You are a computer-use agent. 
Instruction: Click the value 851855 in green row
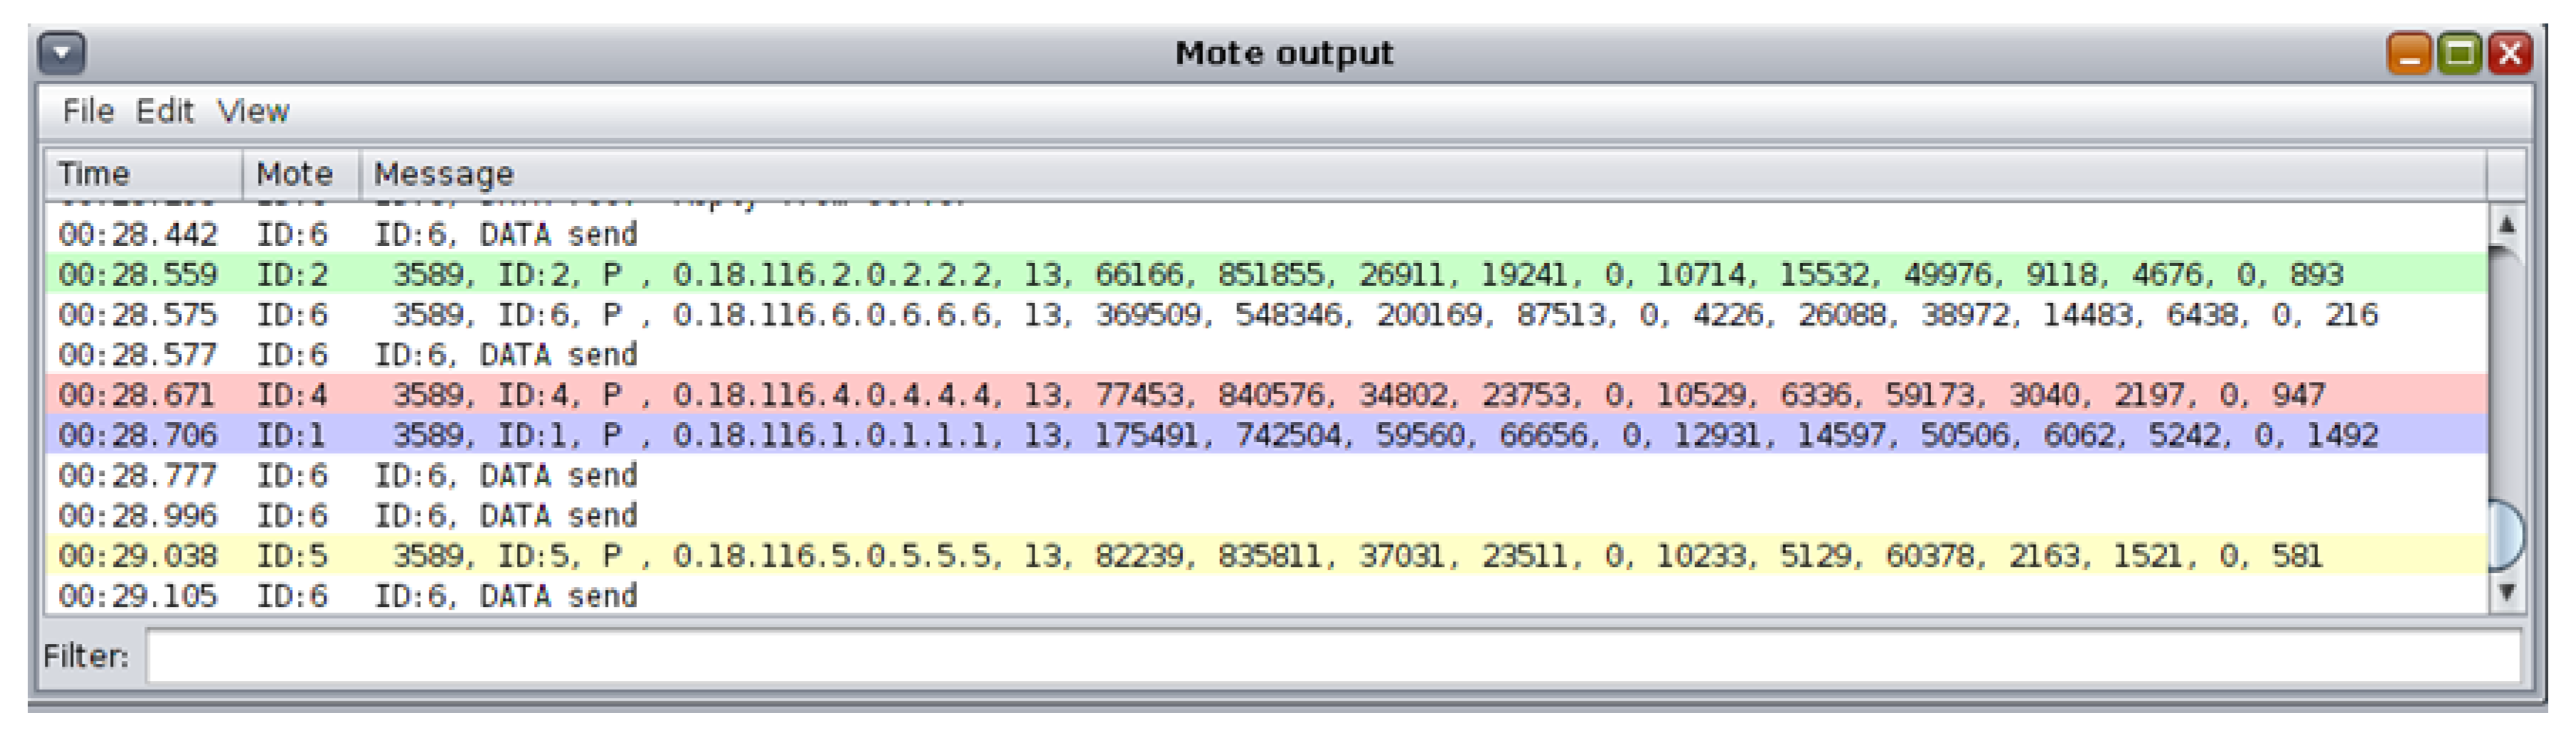click(1270, 274)
